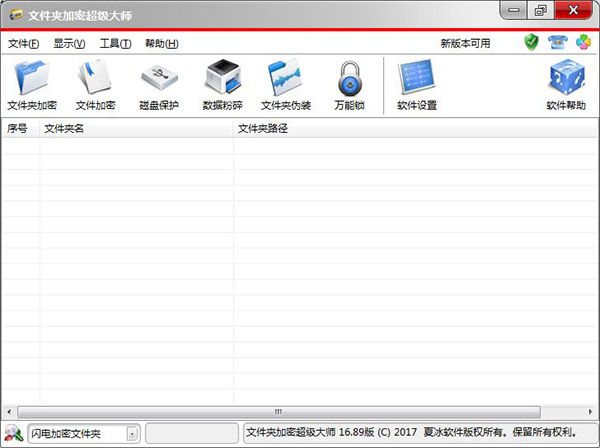Open the 文件(F) menu
This screenshot has width=600, height=448.
[23, 44]
